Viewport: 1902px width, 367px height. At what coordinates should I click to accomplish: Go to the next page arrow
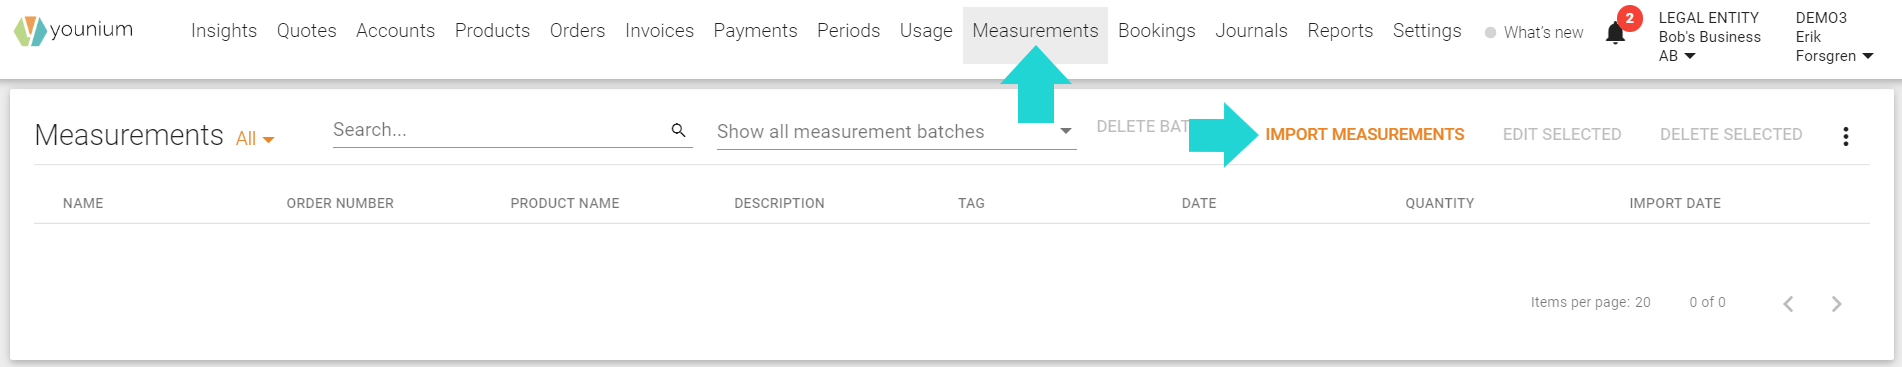pos(1836,304)
